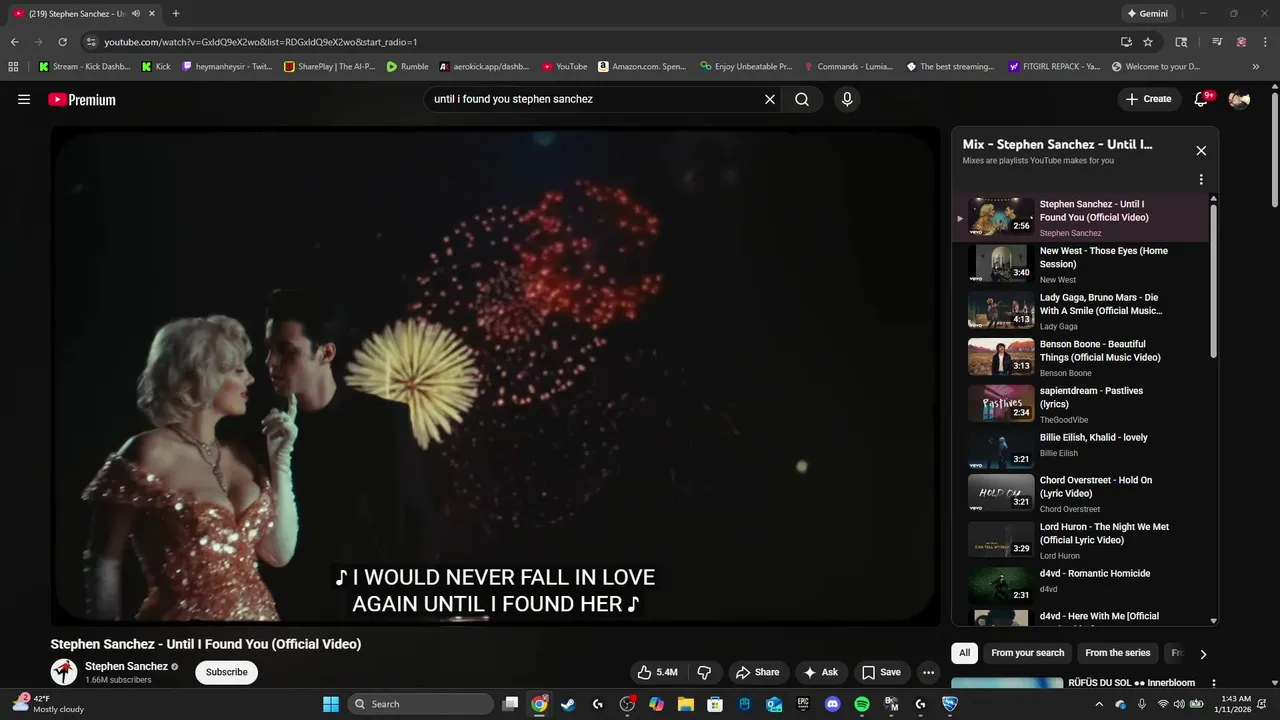Clear the search query with the X
This screenshot has width=1280, height=720.
pyautogui.click(x=770, y=99)
